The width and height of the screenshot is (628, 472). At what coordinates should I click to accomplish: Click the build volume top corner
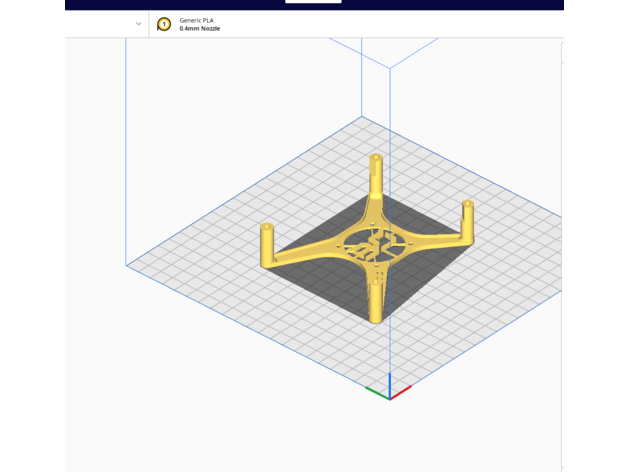(x=390, y=68)
